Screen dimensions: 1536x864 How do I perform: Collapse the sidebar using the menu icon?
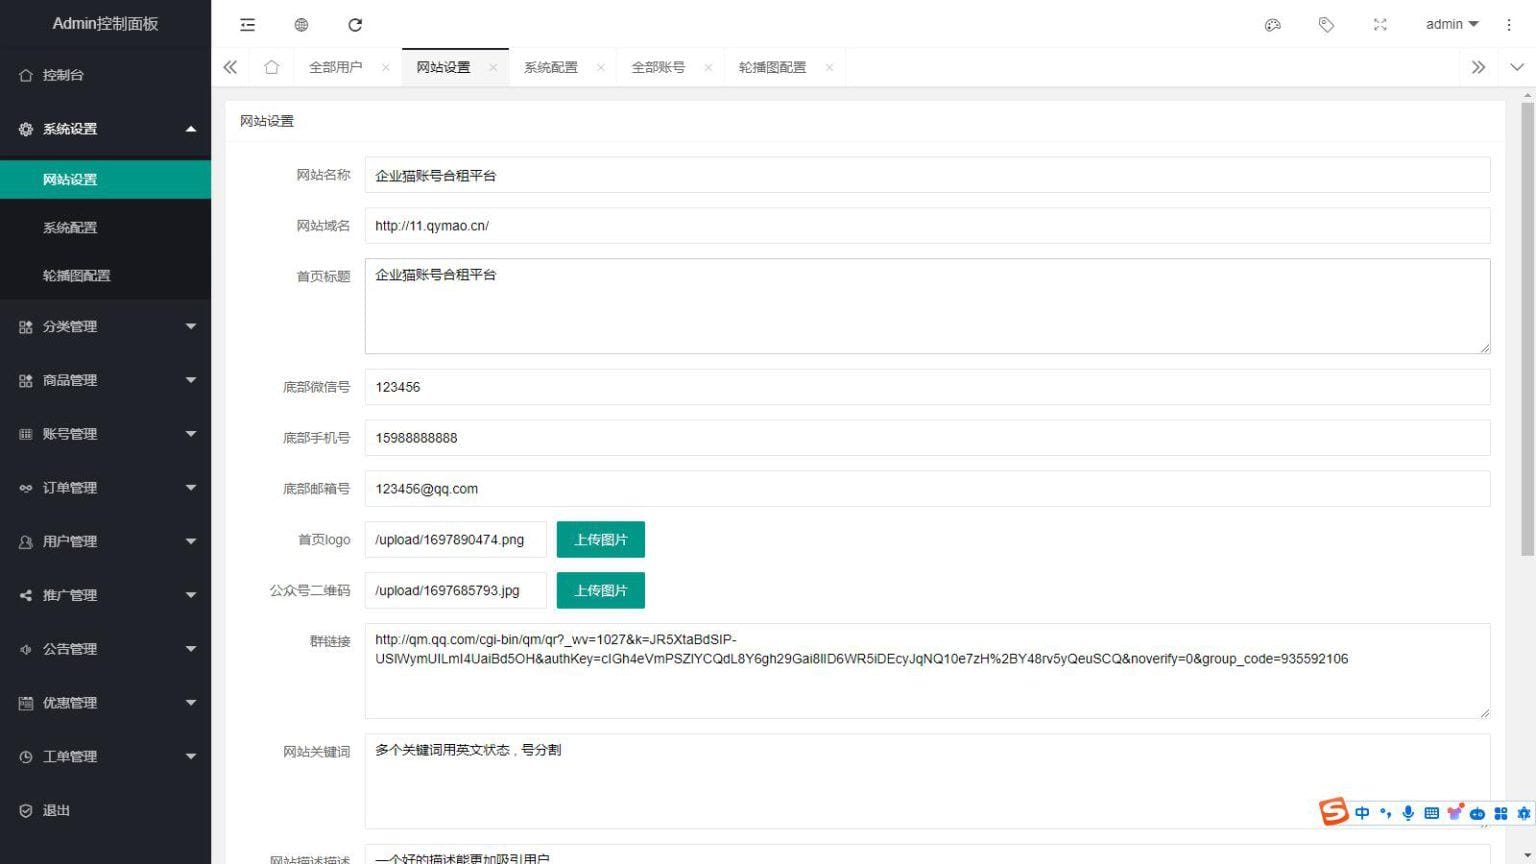pyautogui.click(x=247, y=24)
